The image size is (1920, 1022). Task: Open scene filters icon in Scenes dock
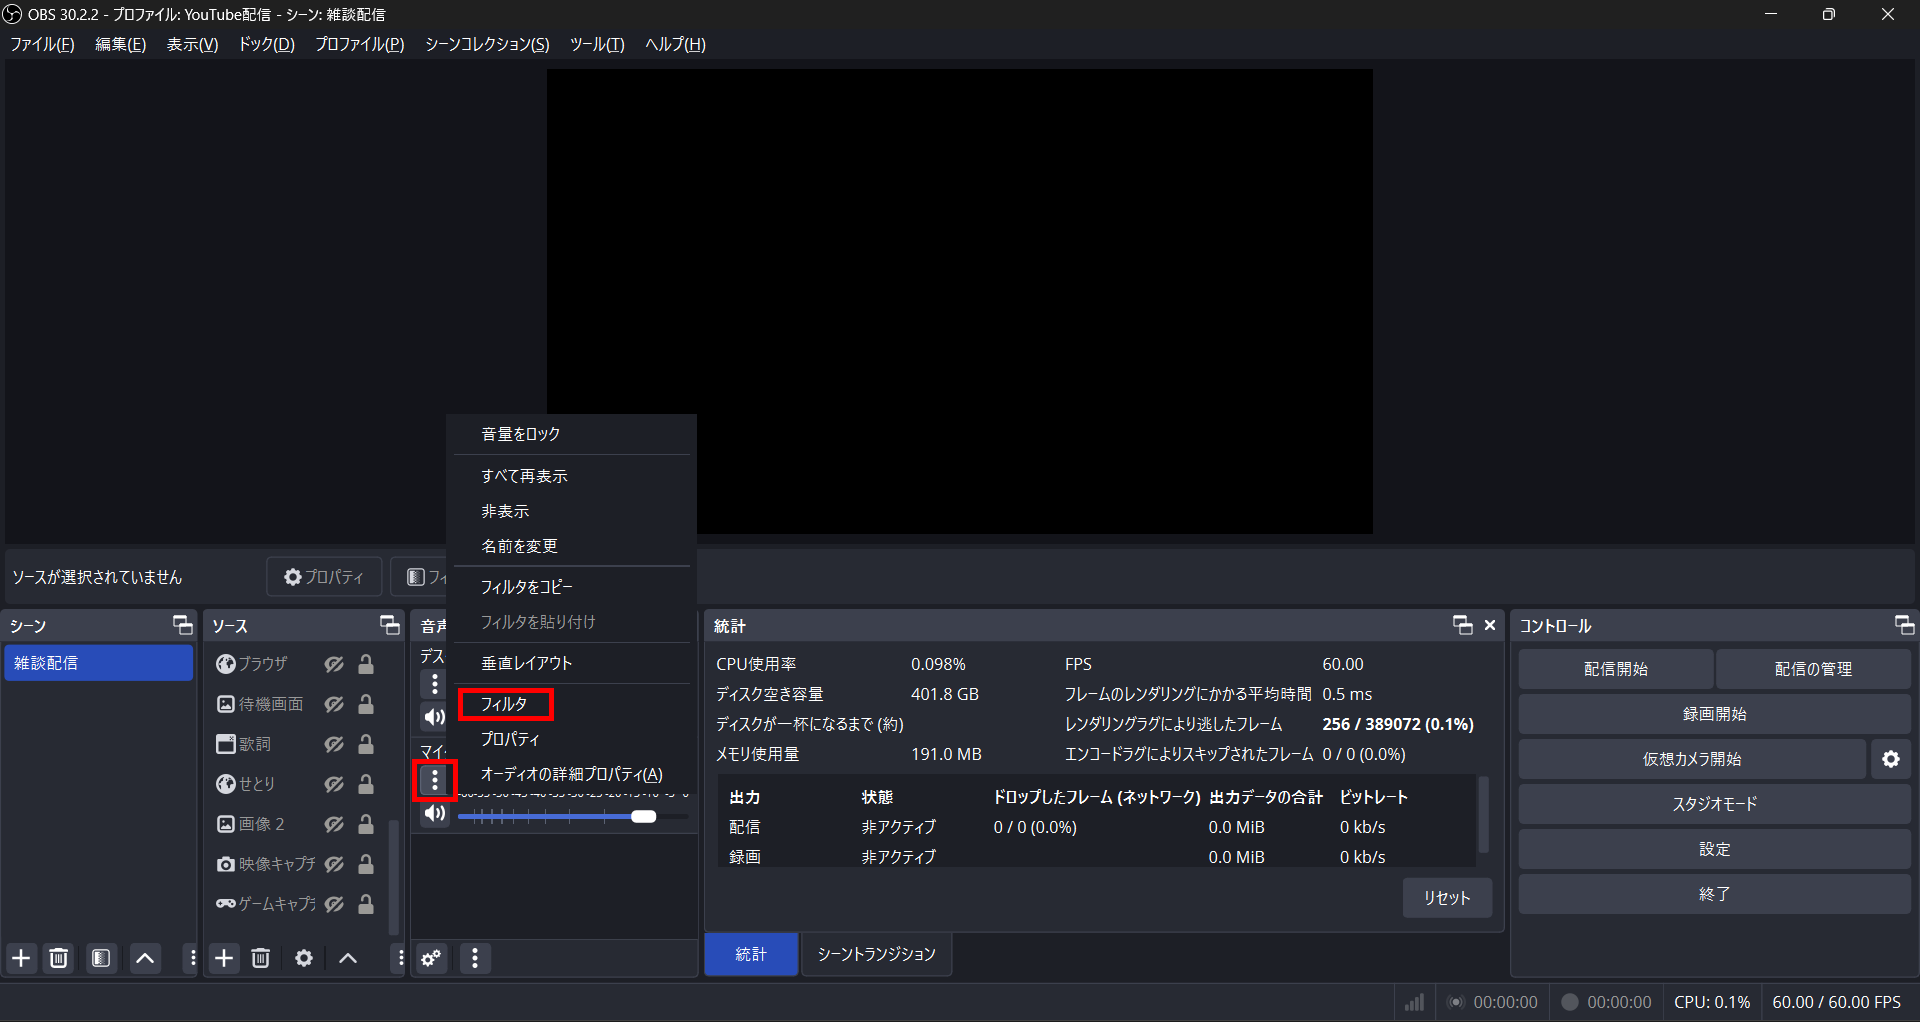(x=101, y=958)
